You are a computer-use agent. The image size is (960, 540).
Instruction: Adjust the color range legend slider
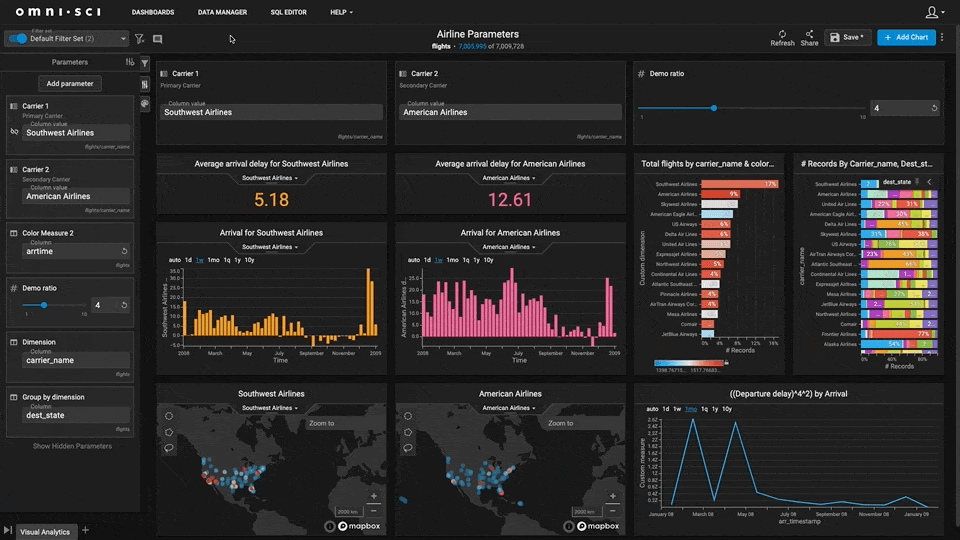point(691,363)
